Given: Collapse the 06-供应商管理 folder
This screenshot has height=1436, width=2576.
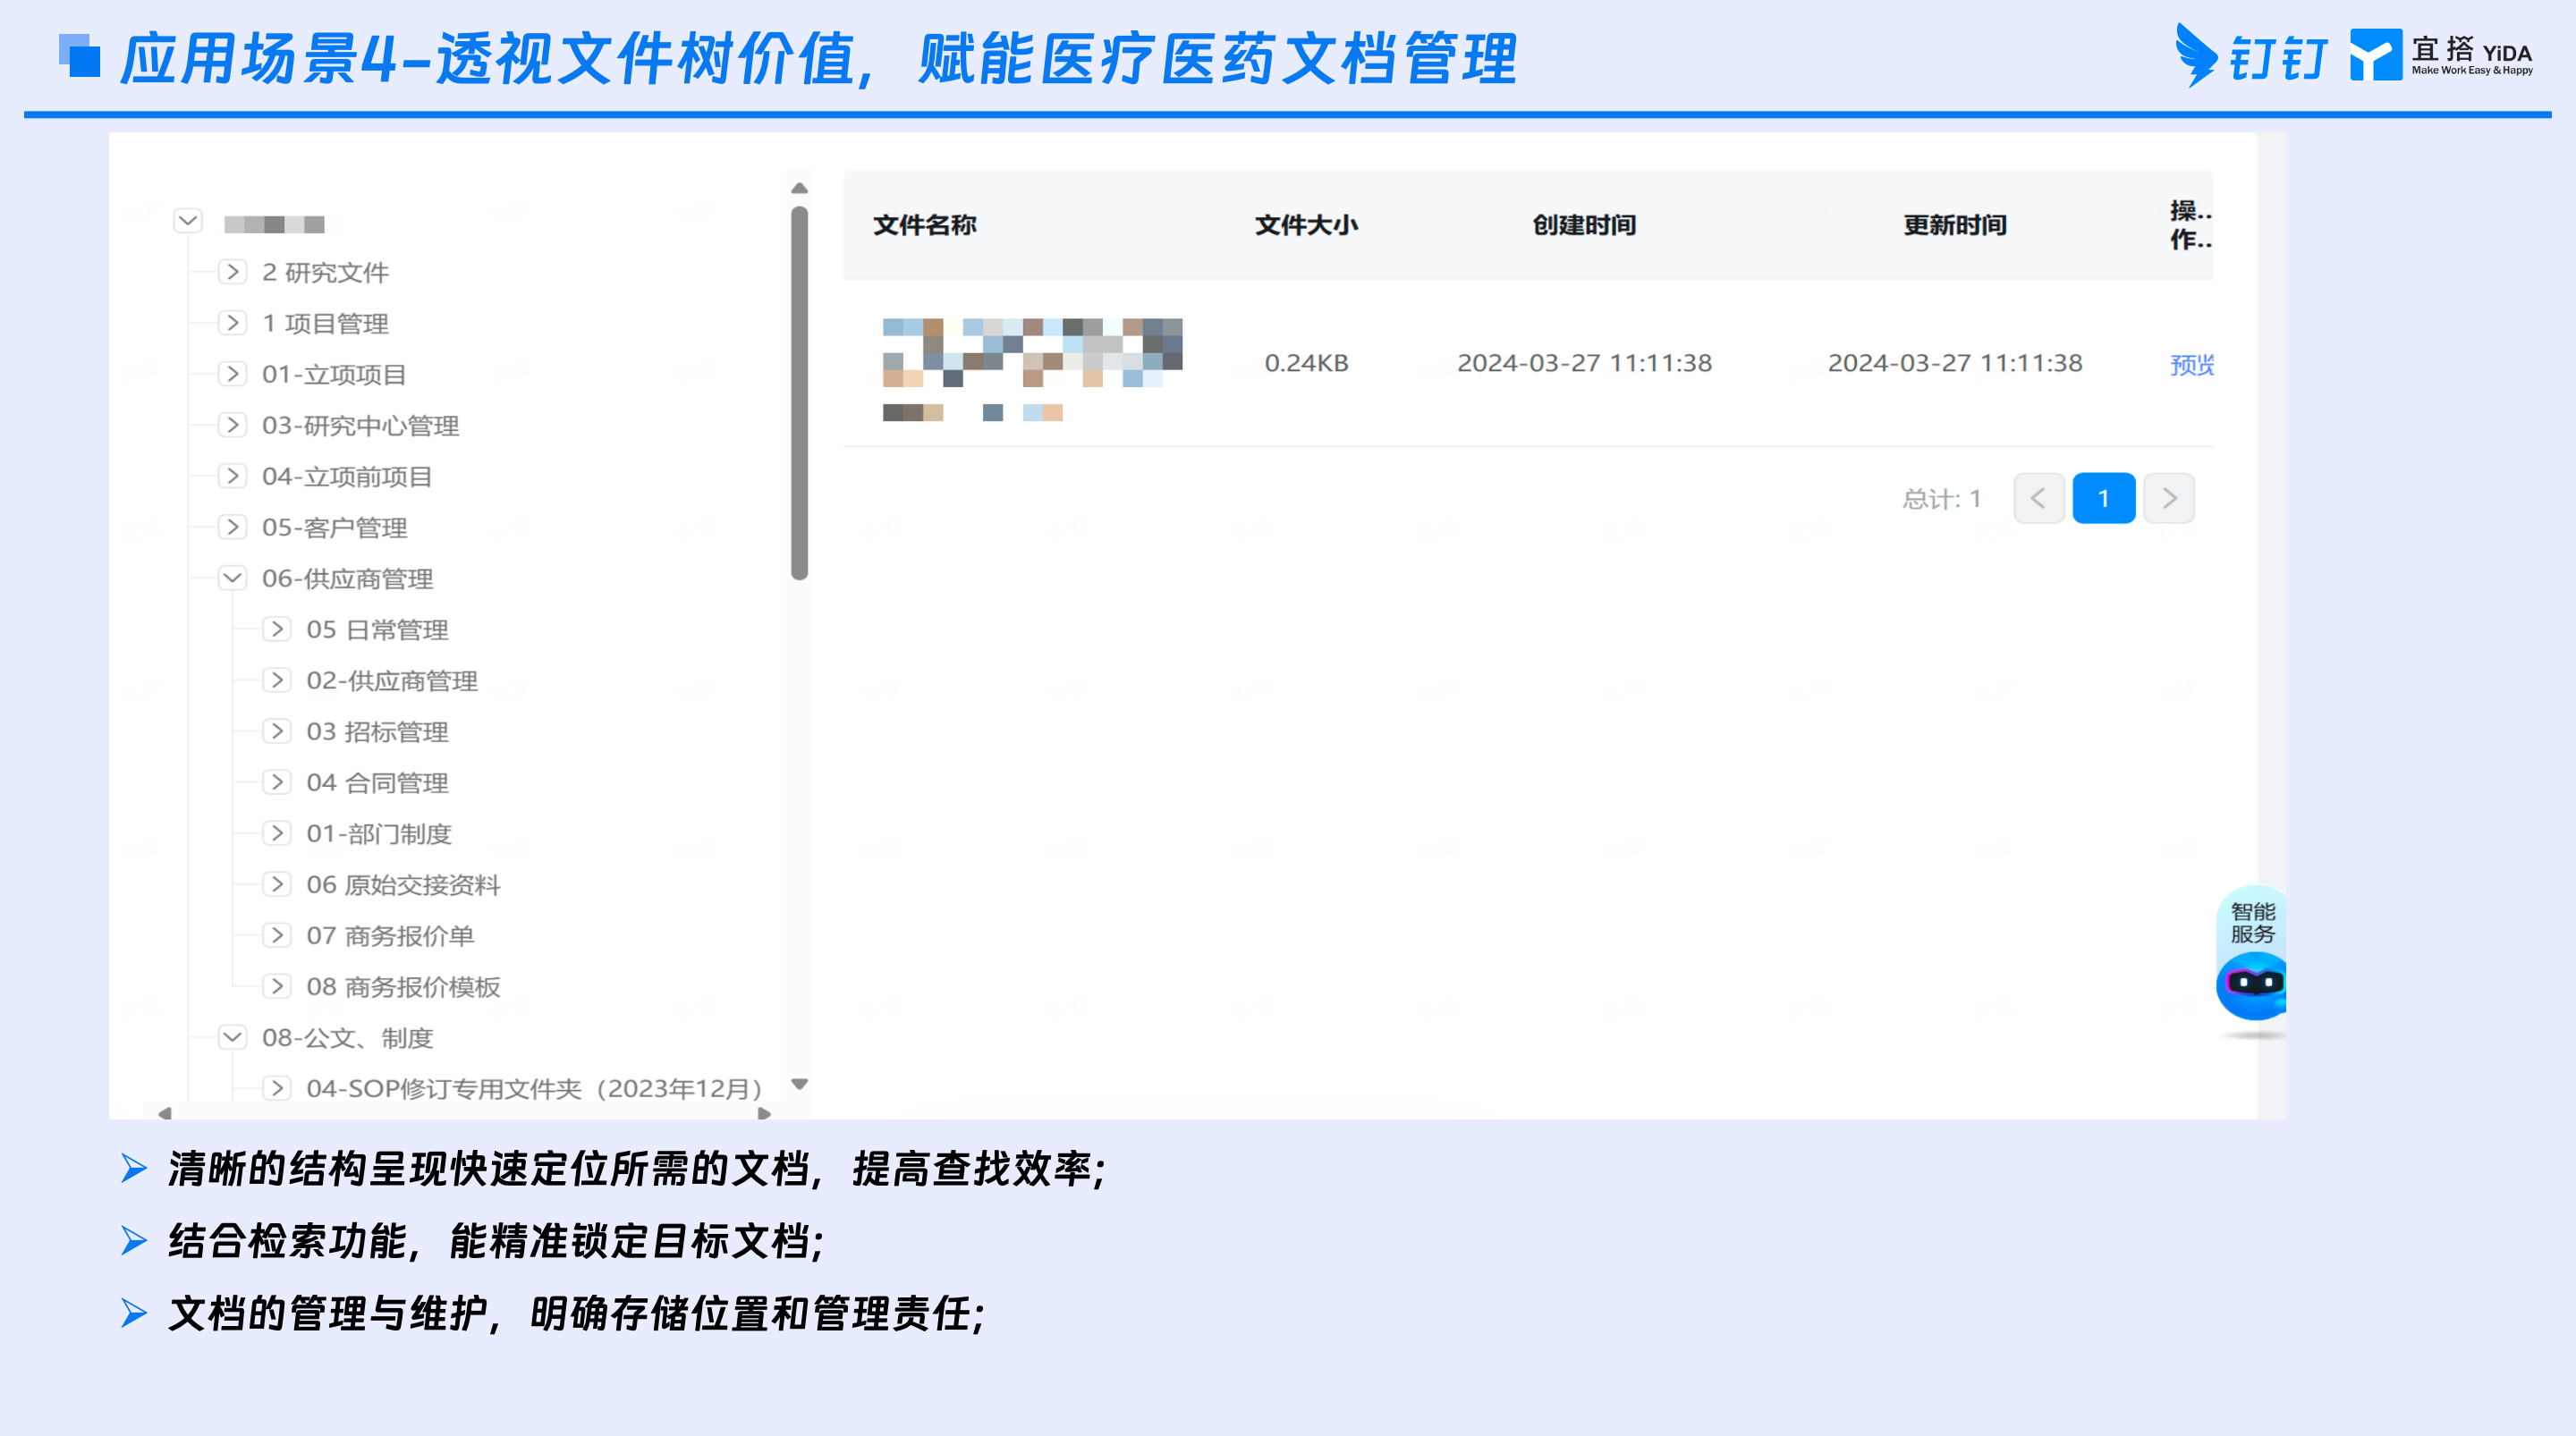Looking at the screenshot, I should tap(232, 578).
